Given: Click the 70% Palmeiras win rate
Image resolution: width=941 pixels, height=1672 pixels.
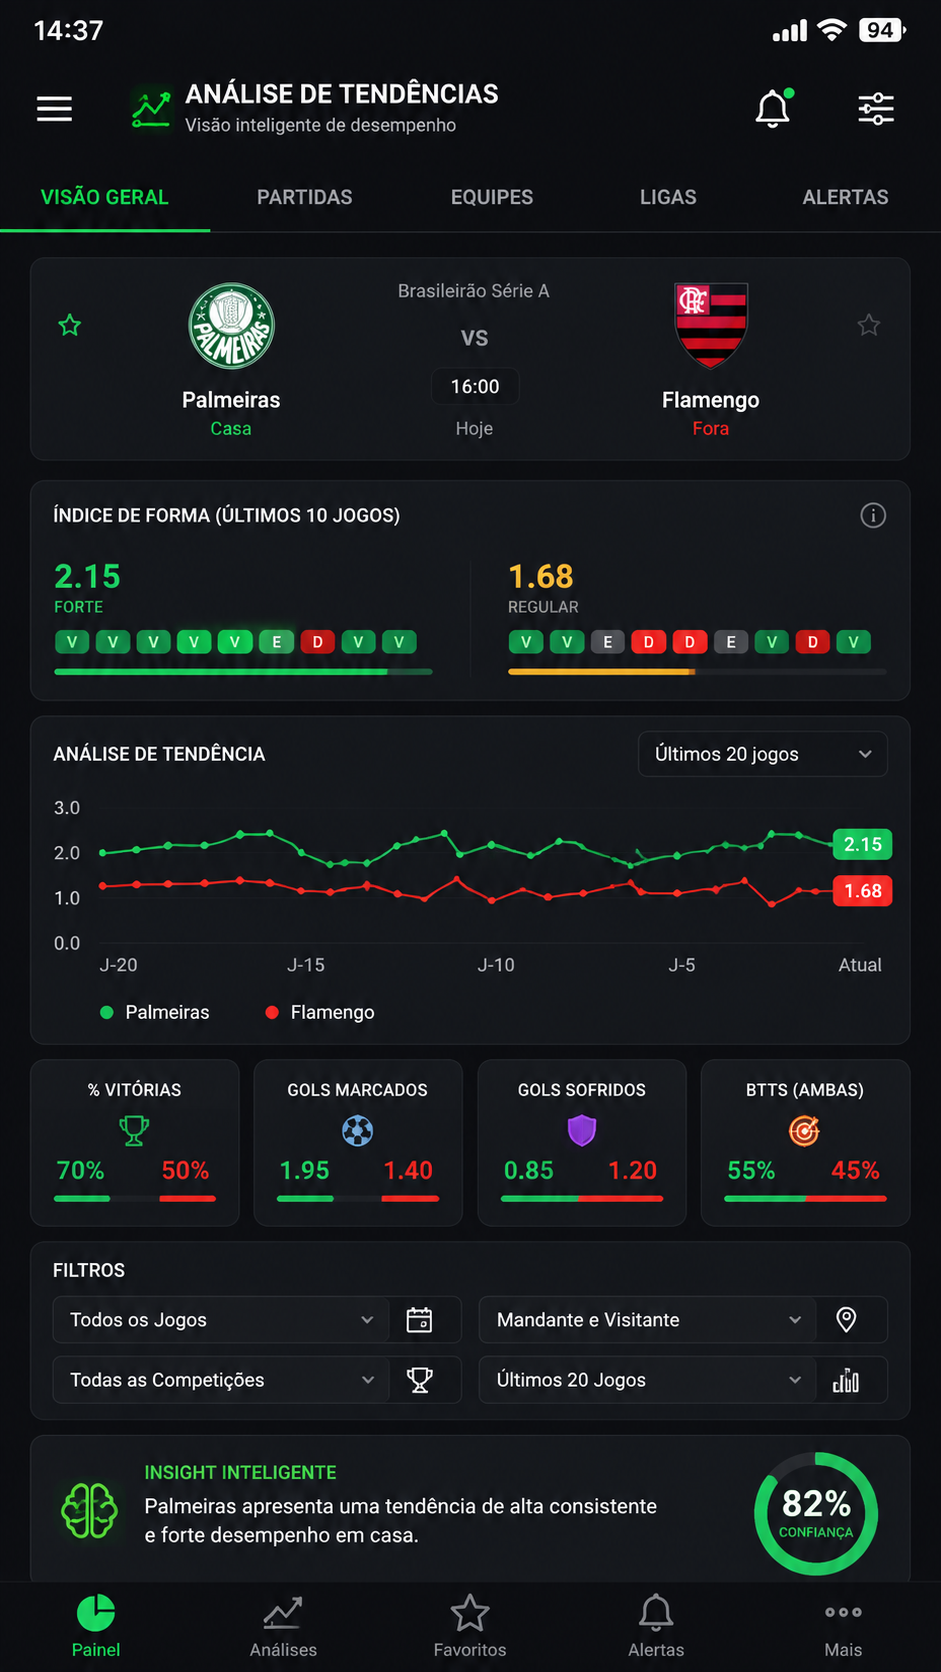Looking at the screenshot, I should pyautogui.click(x=80, y=1170).
